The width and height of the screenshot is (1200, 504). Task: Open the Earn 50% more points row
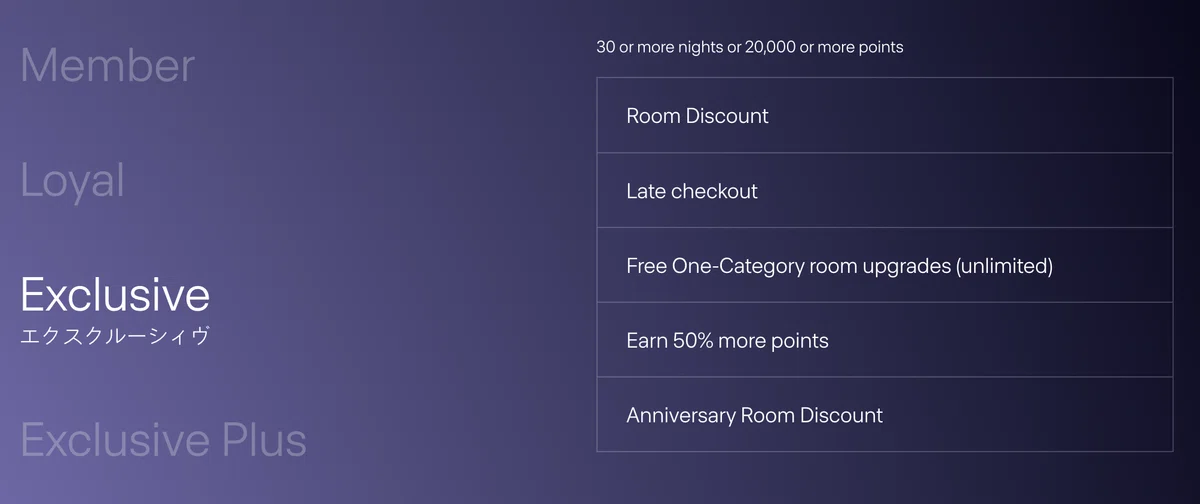[884, 340]
